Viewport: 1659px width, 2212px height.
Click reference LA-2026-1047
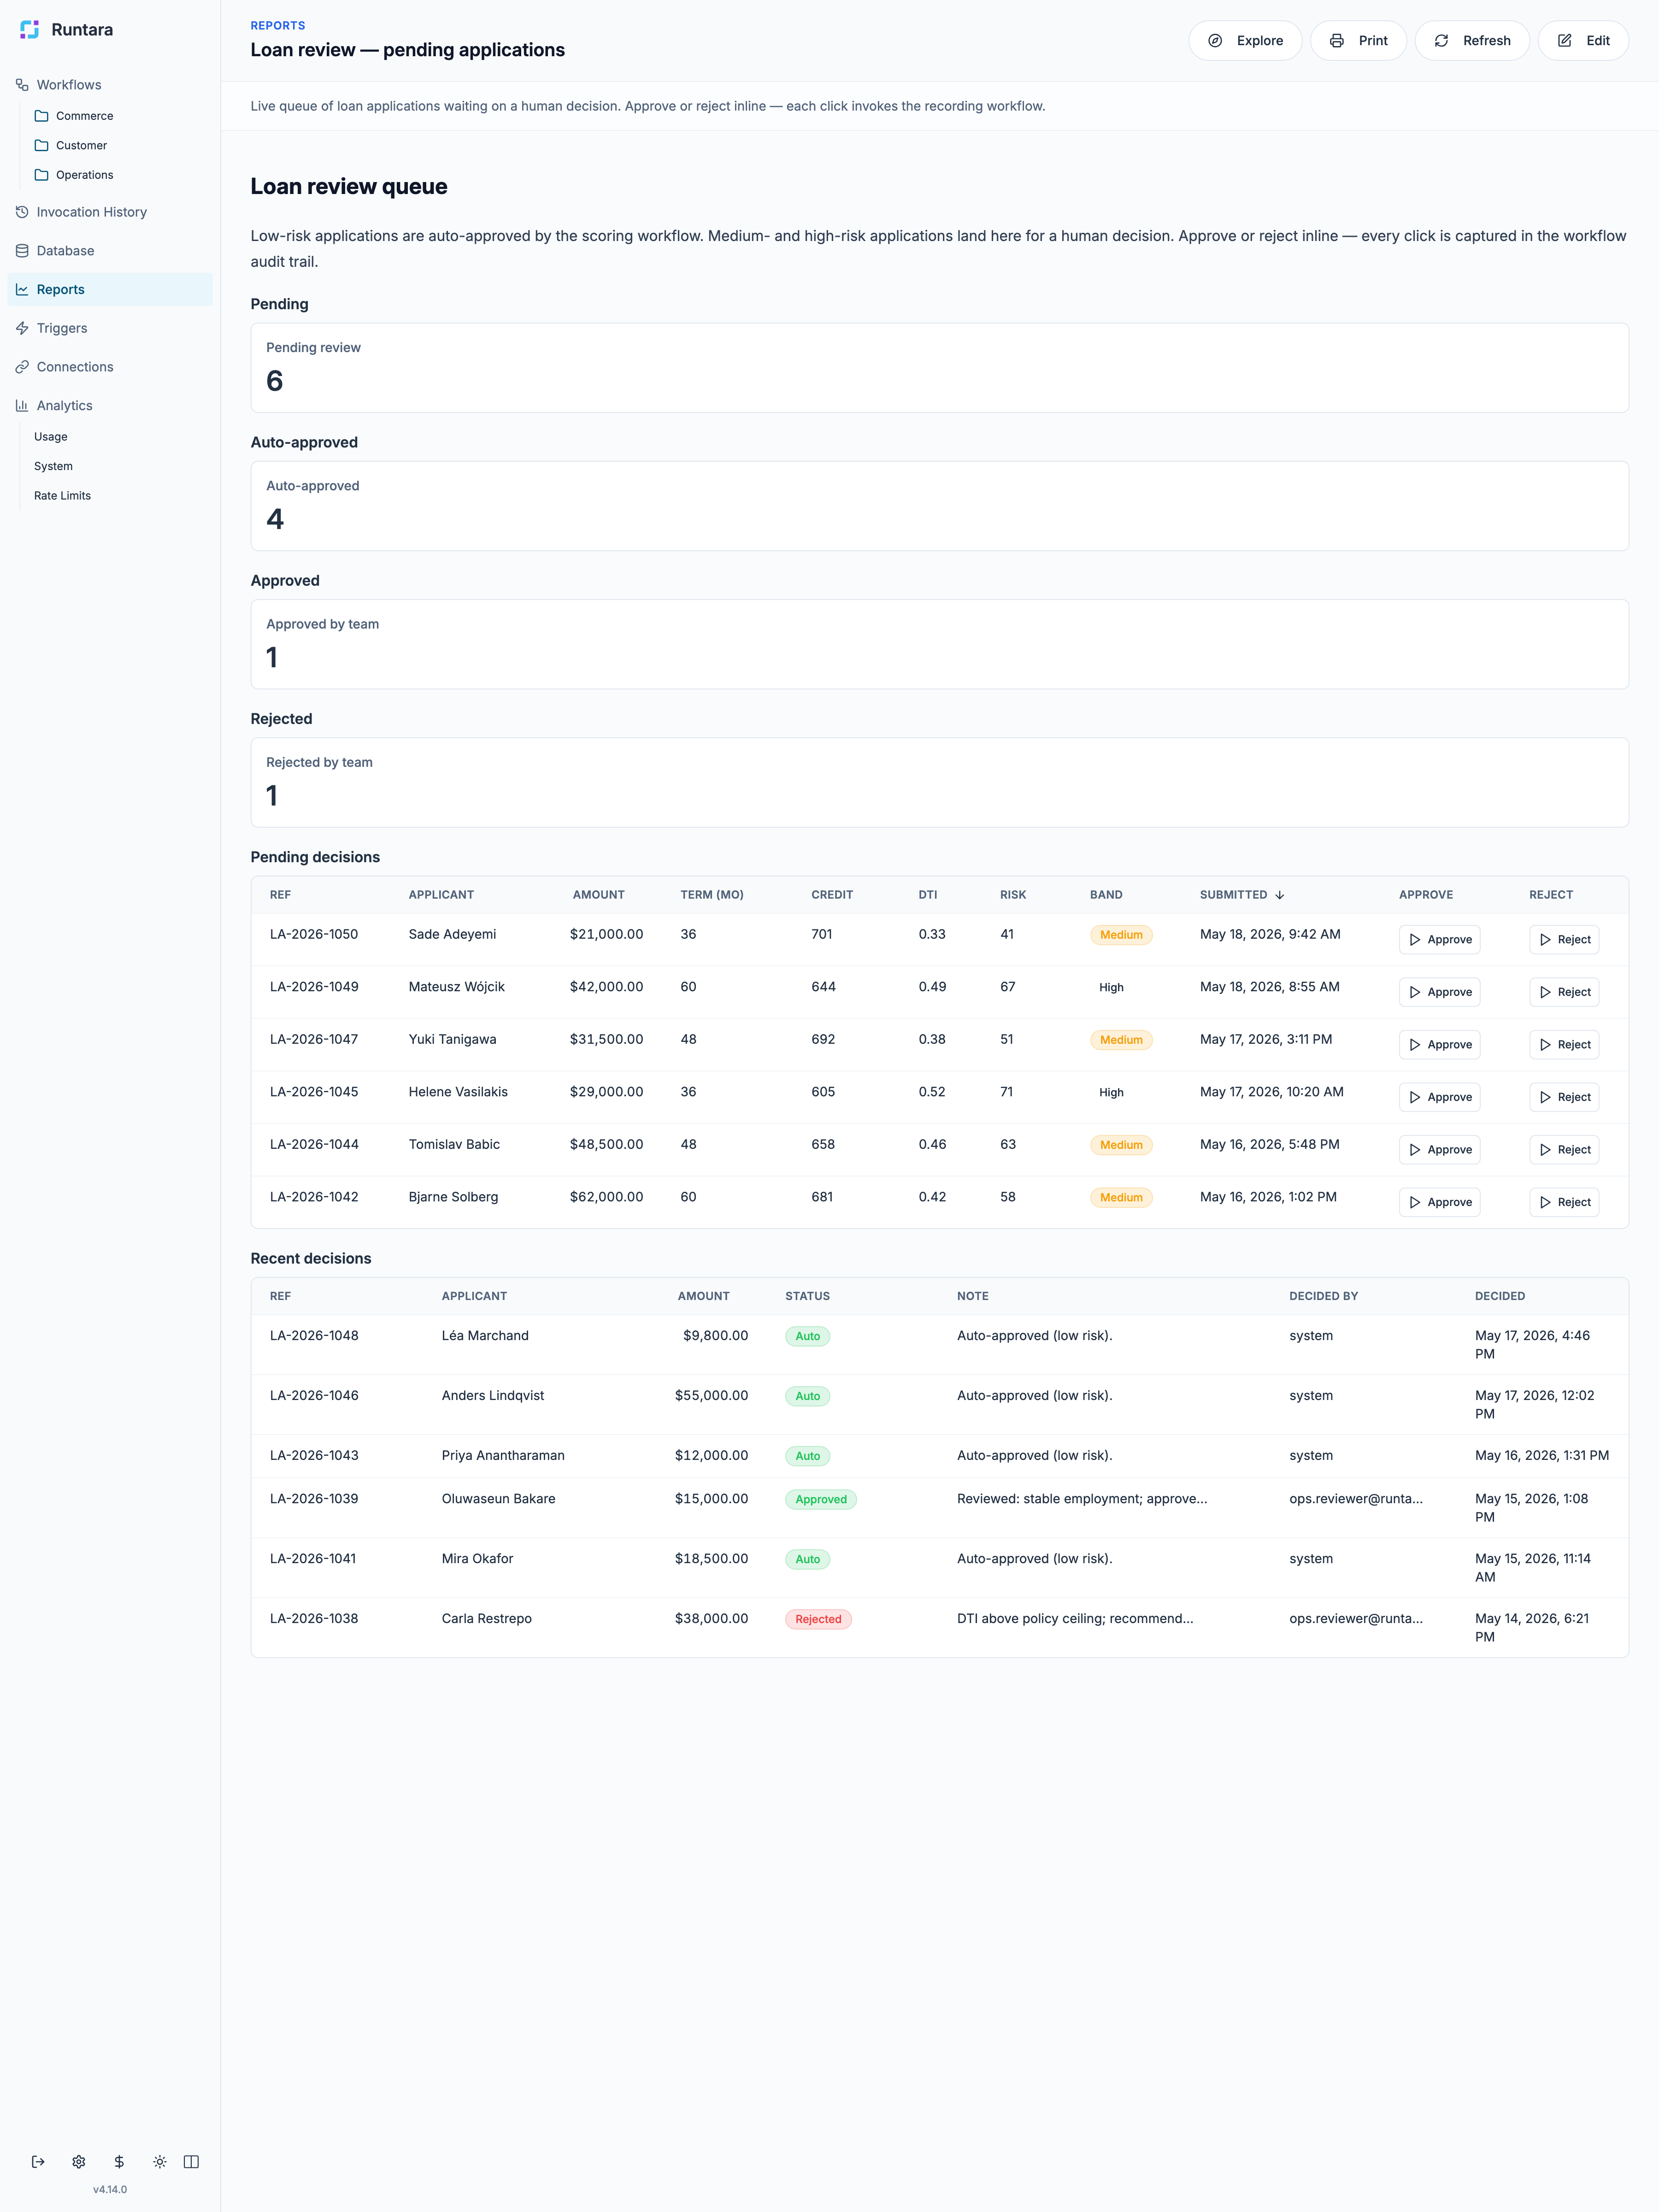pyautogui.click(x=314, y=1040)
